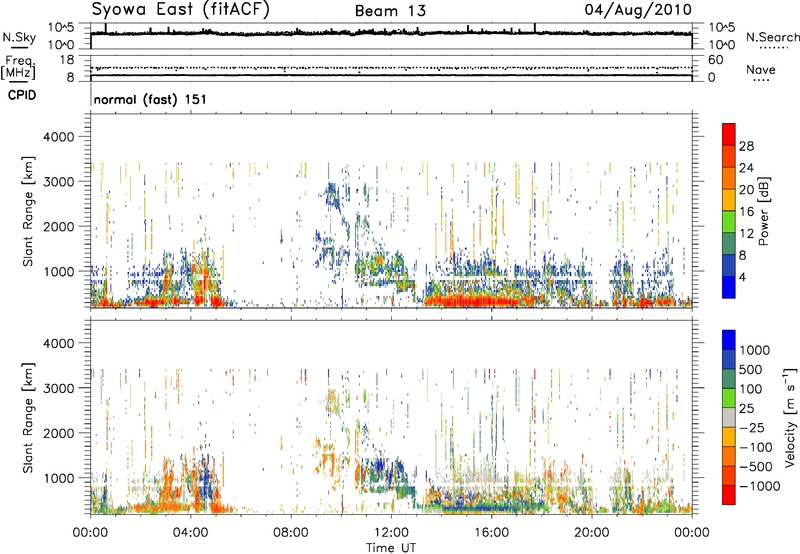Click '4000' on the power panel range axis
800x554 pixels.
click(58, 137)
